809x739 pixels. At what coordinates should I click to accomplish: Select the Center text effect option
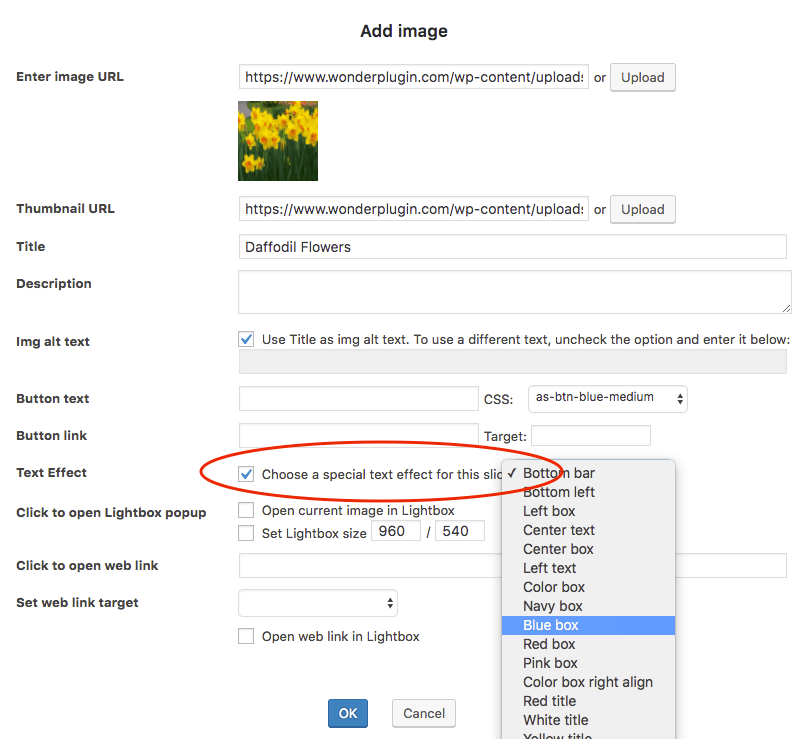tap(558, 529)
